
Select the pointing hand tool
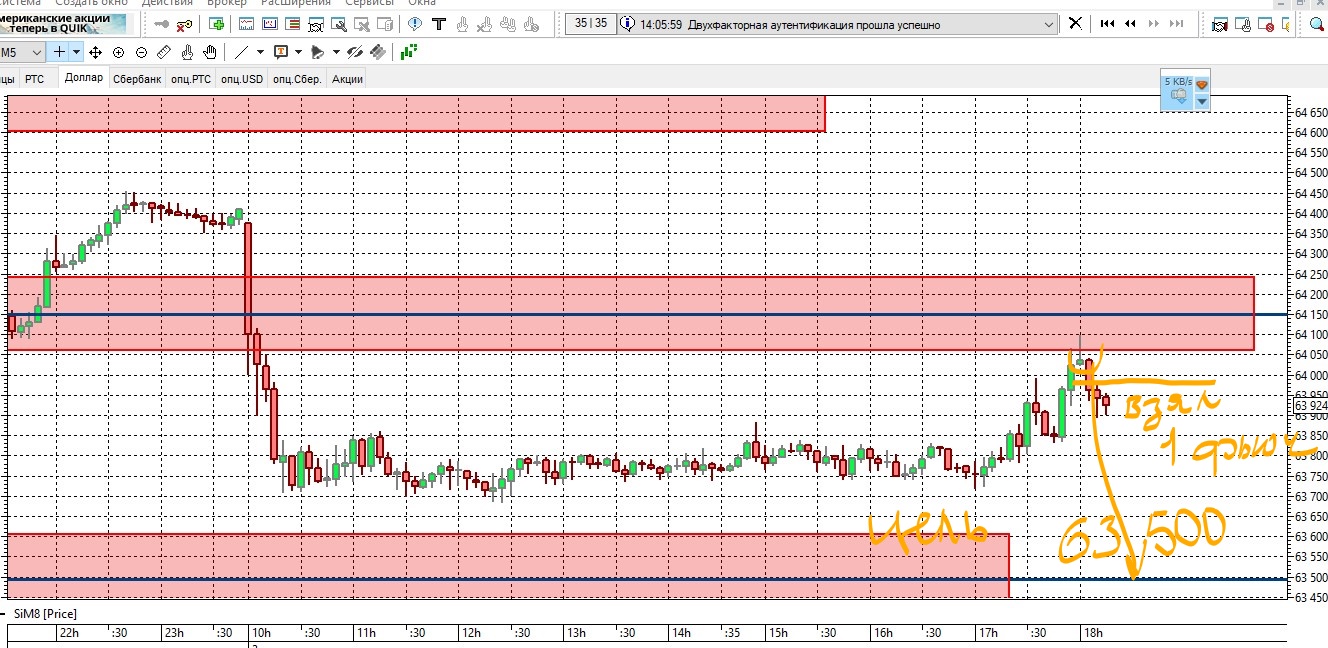point(187,52)
